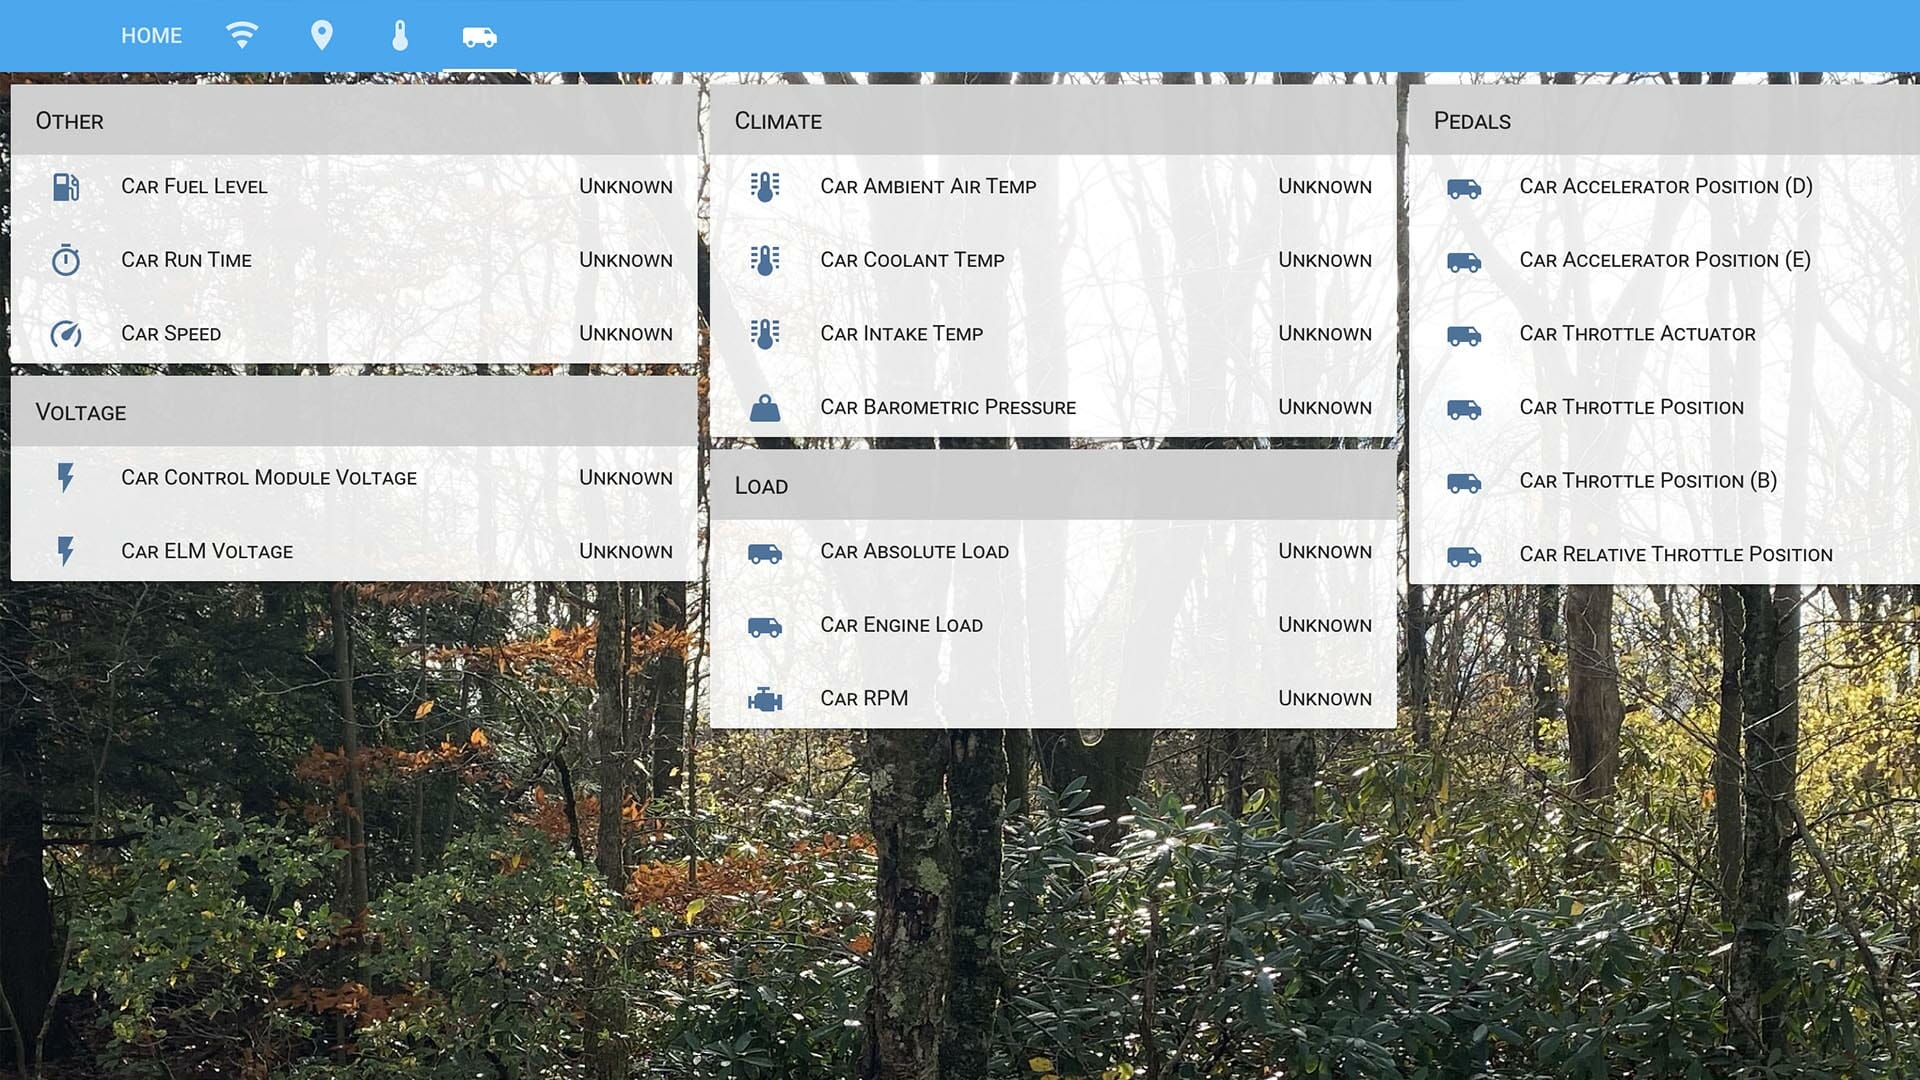Click the lightning bolt icon for Car Control Module Voltage
The width and height of the screenshot is (1920, 1080).
pos(67,476)
